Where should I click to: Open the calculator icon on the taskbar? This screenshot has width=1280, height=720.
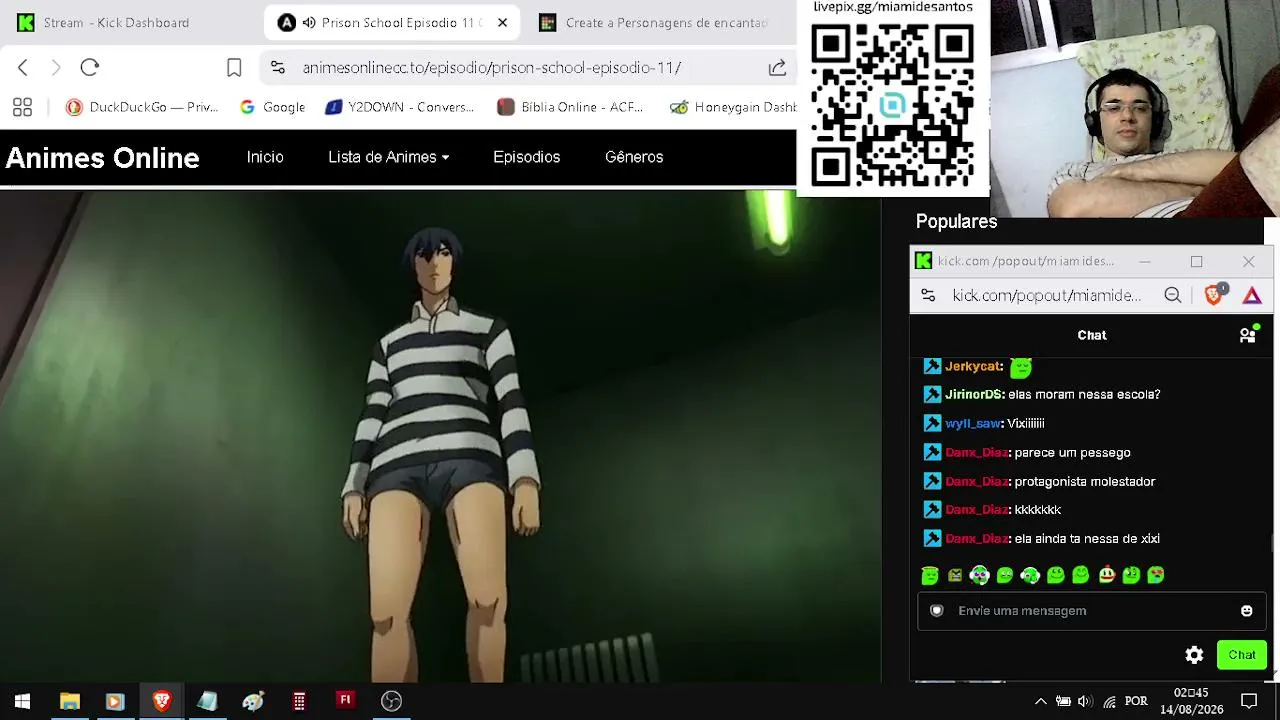tap(299, 701)
